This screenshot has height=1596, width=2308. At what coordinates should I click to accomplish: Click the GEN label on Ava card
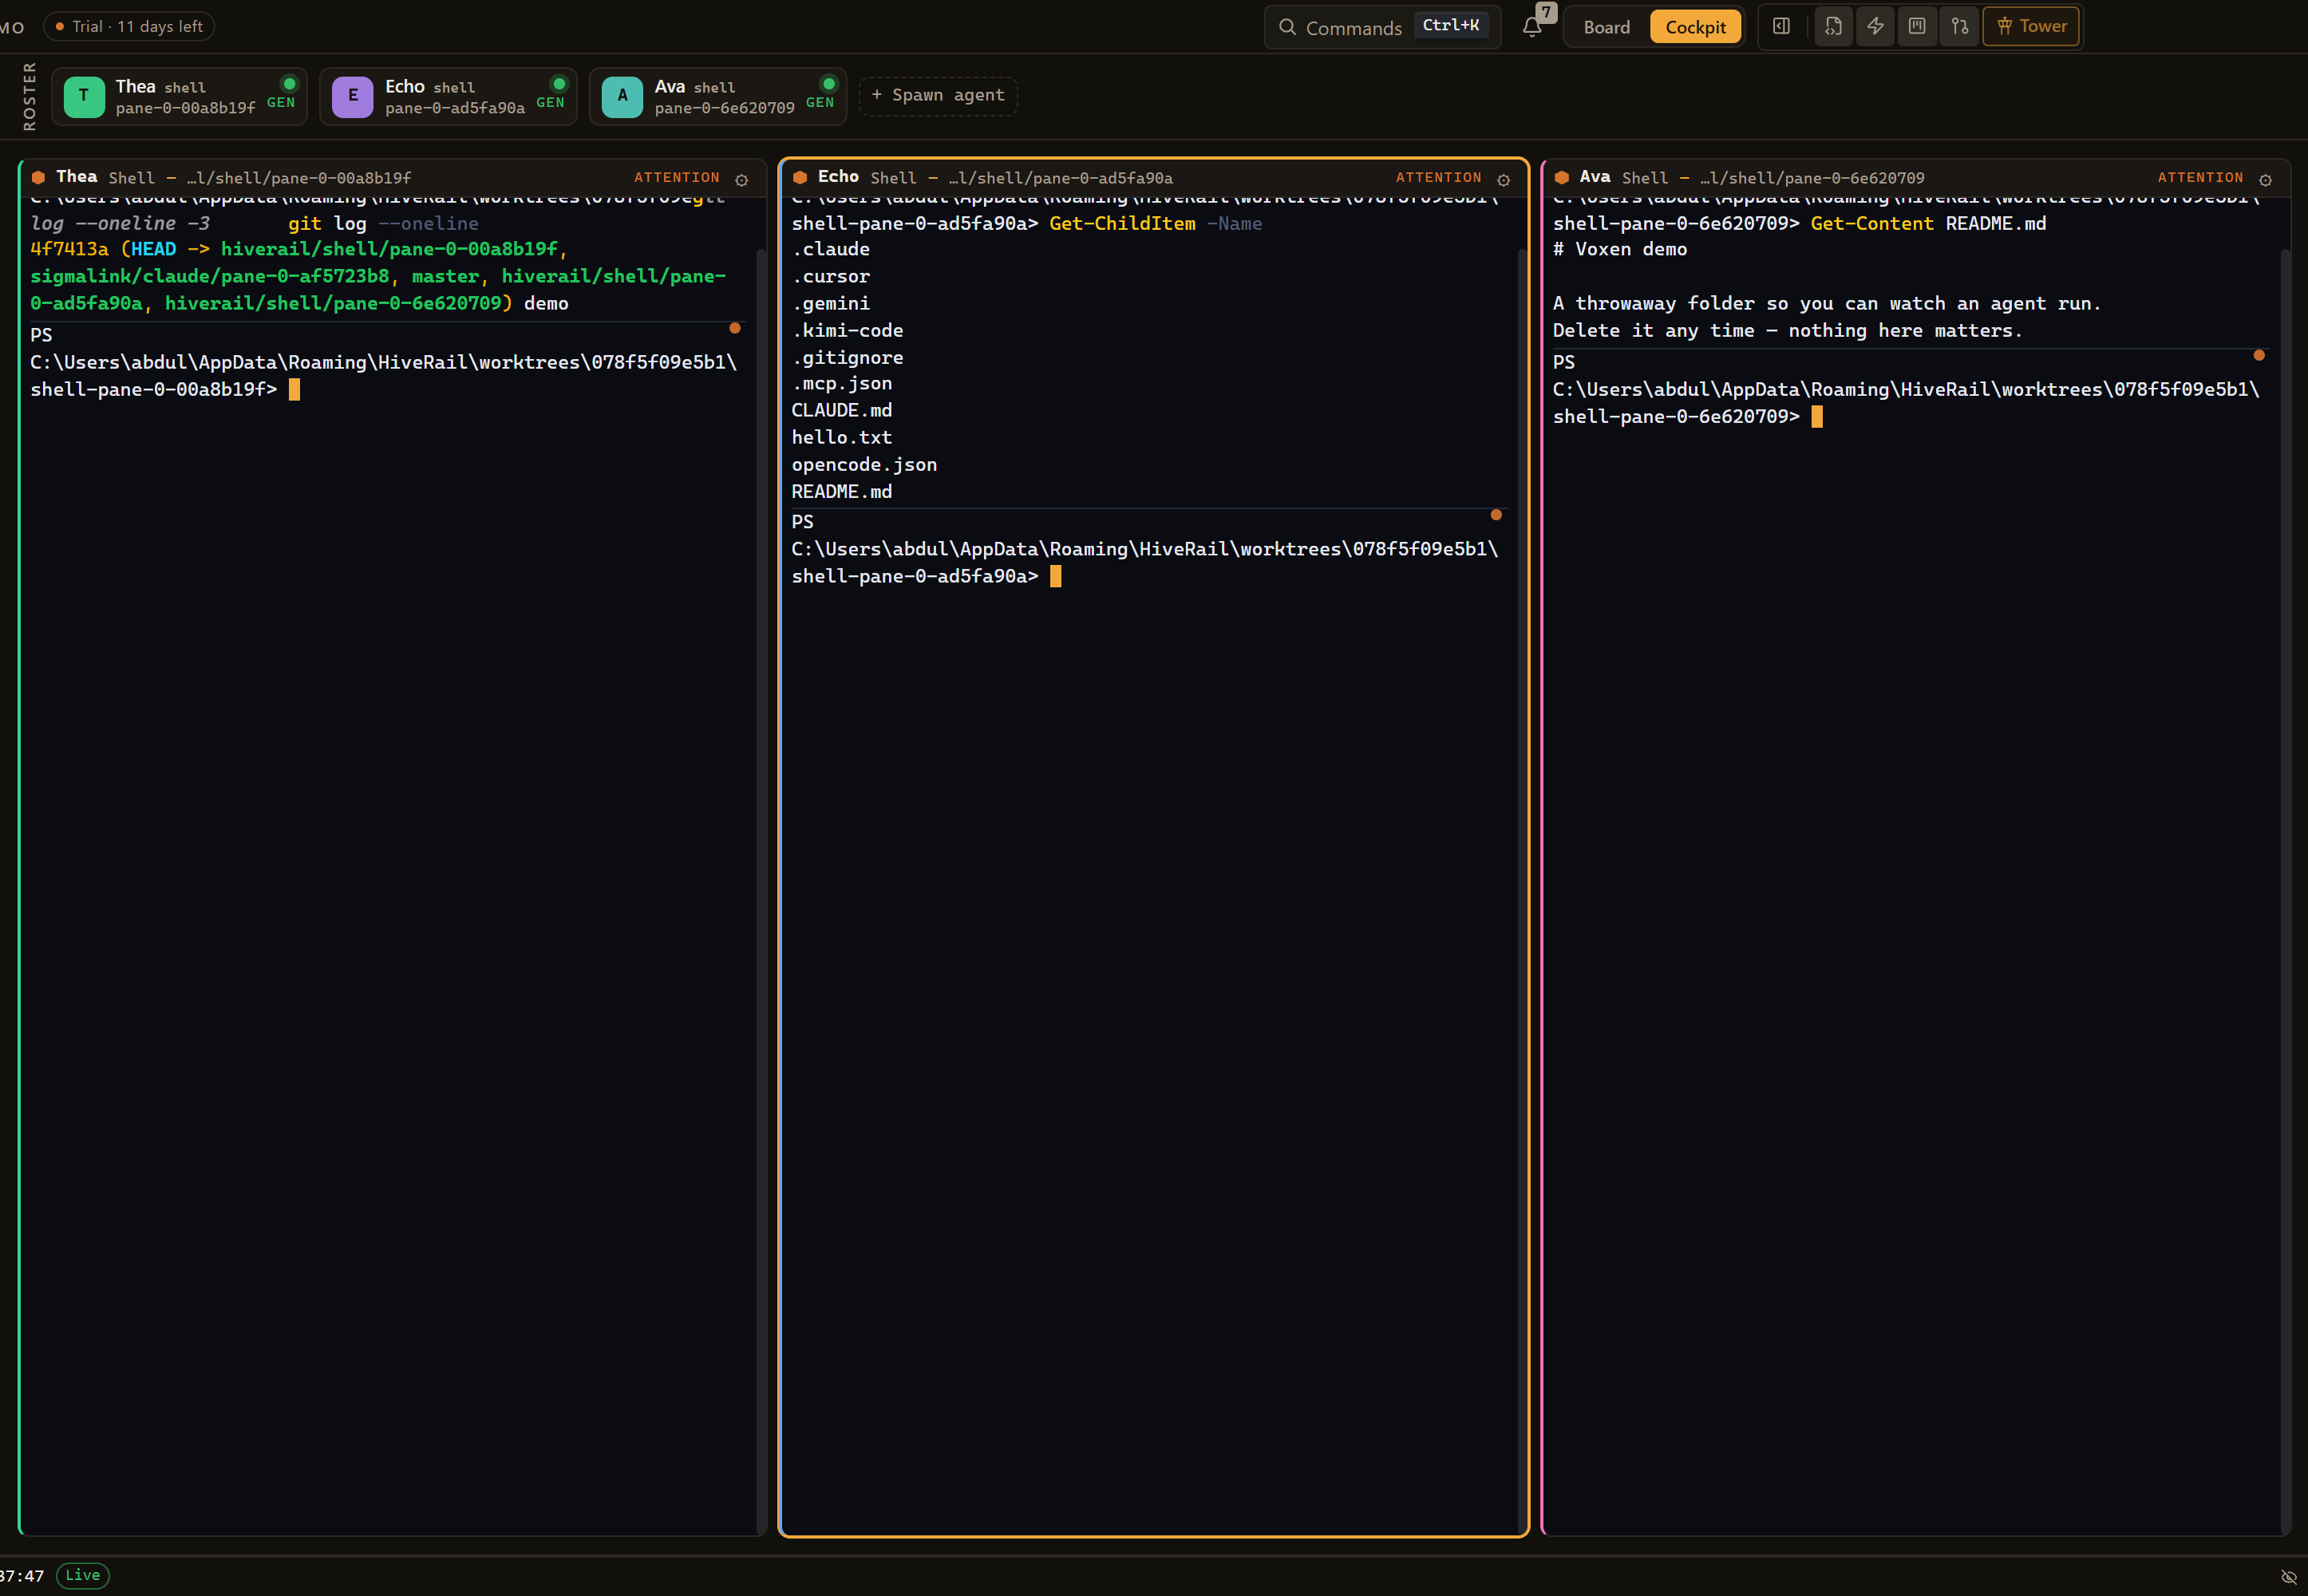[x=820, y=103]
